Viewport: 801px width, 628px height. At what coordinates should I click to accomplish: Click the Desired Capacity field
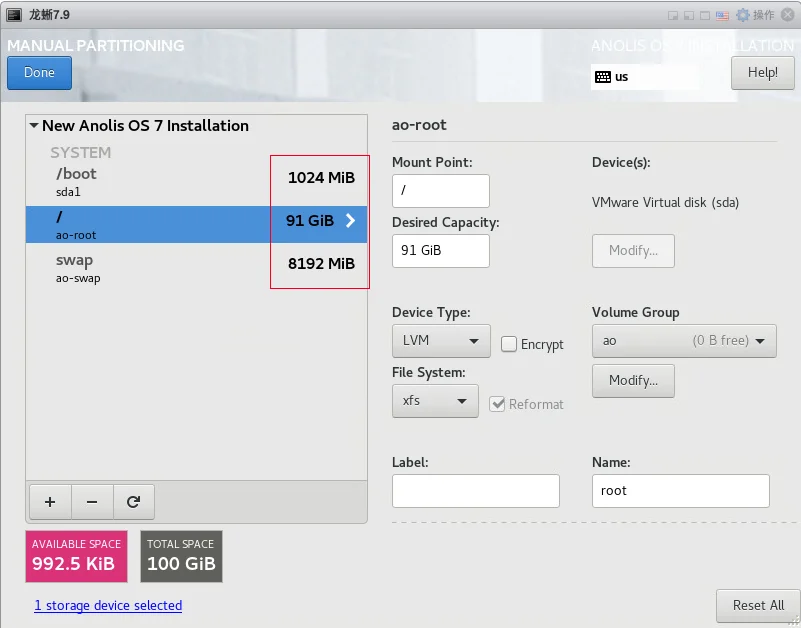pyautogui.click(x=441, y=250)
